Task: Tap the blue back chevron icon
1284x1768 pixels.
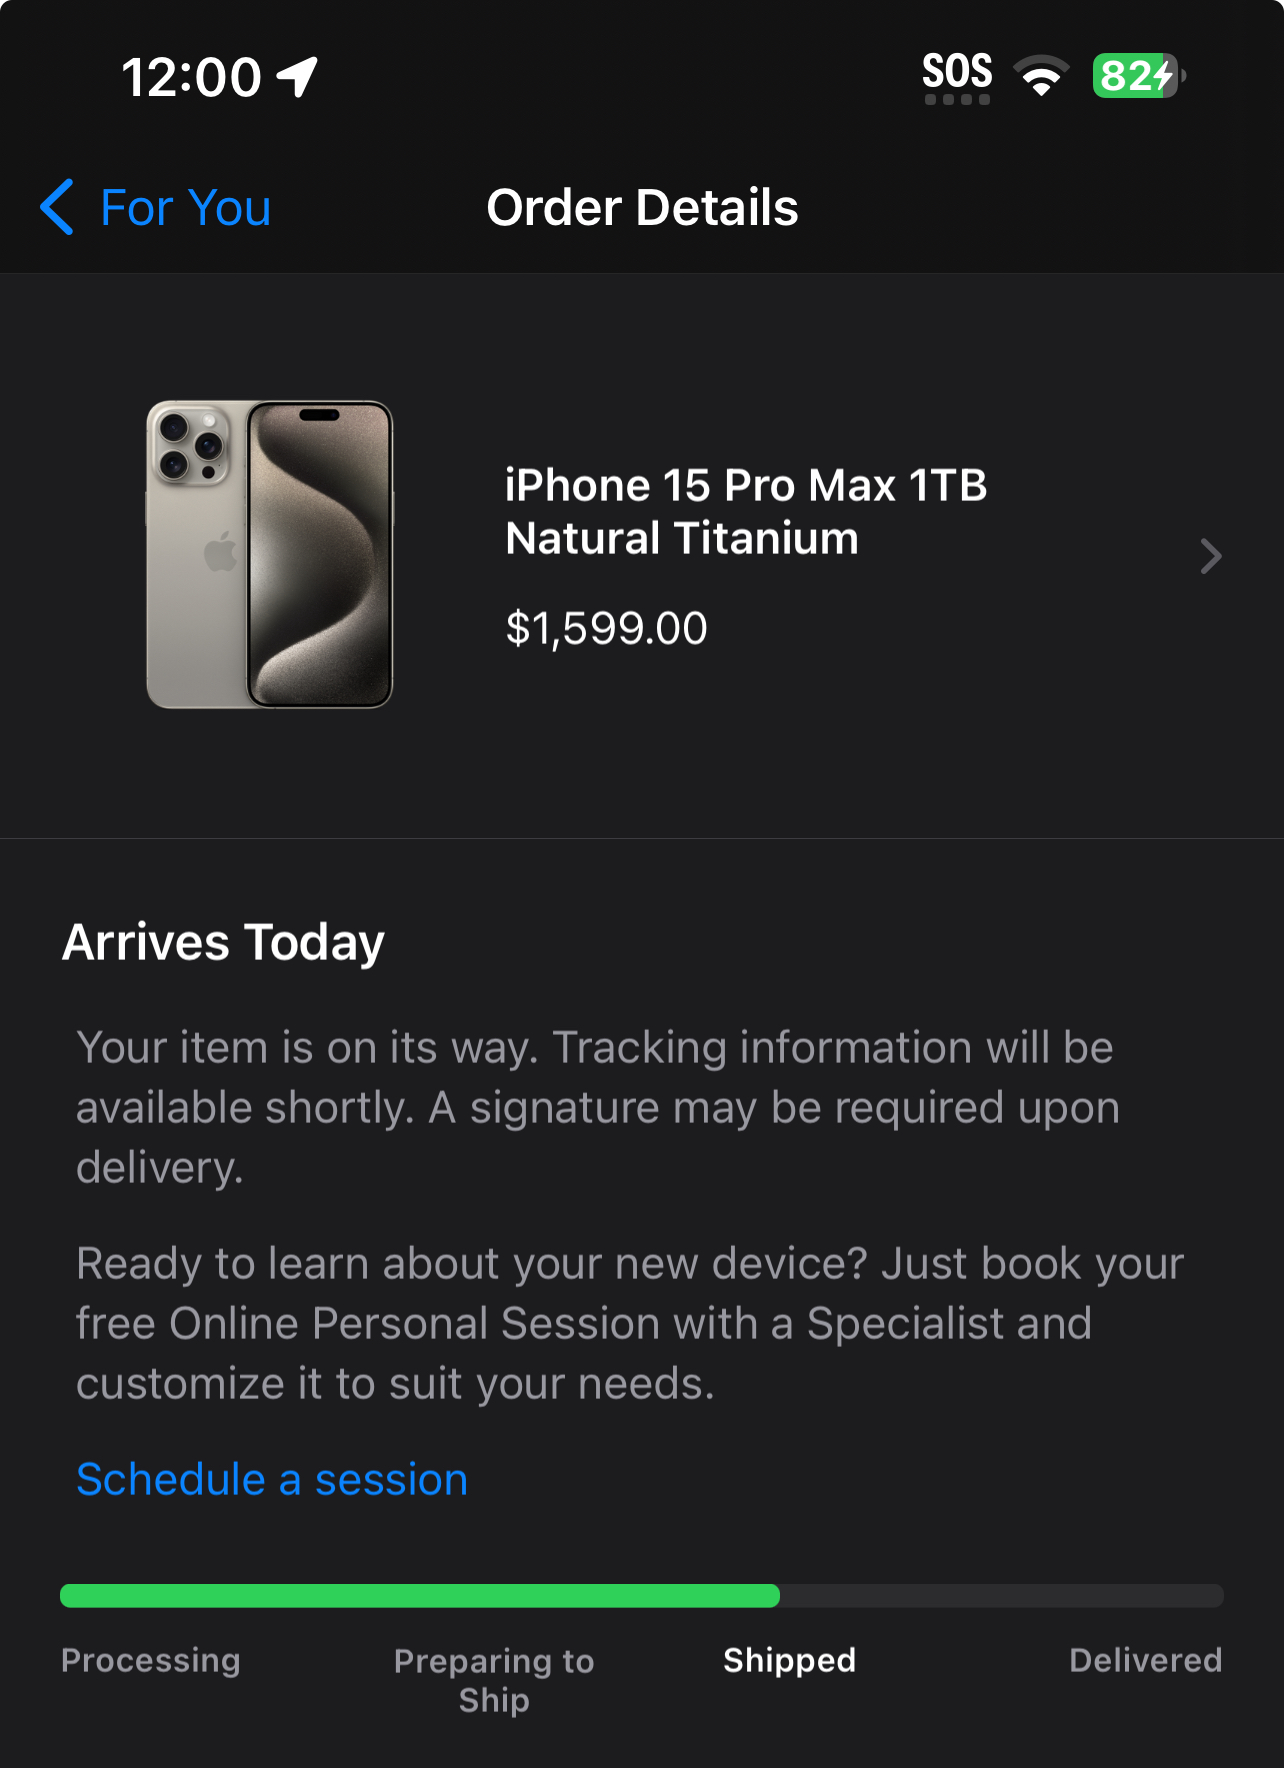Action: [57, 207]
